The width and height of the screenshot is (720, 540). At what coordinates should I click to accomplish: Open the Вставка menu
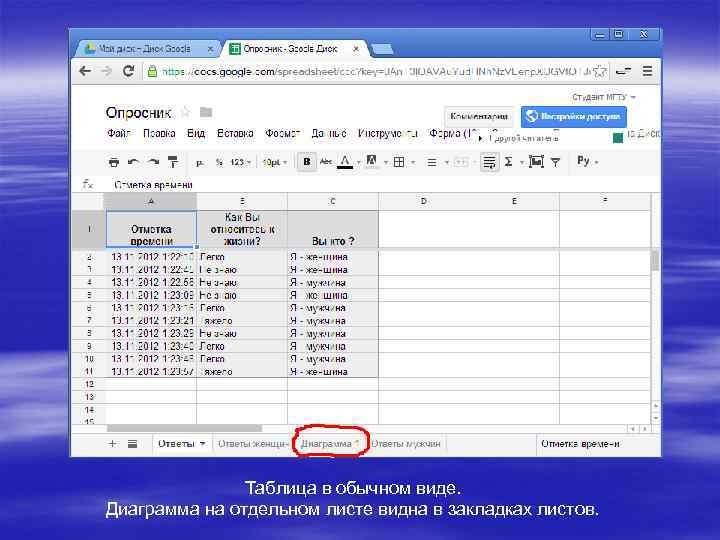coord(235,133)
